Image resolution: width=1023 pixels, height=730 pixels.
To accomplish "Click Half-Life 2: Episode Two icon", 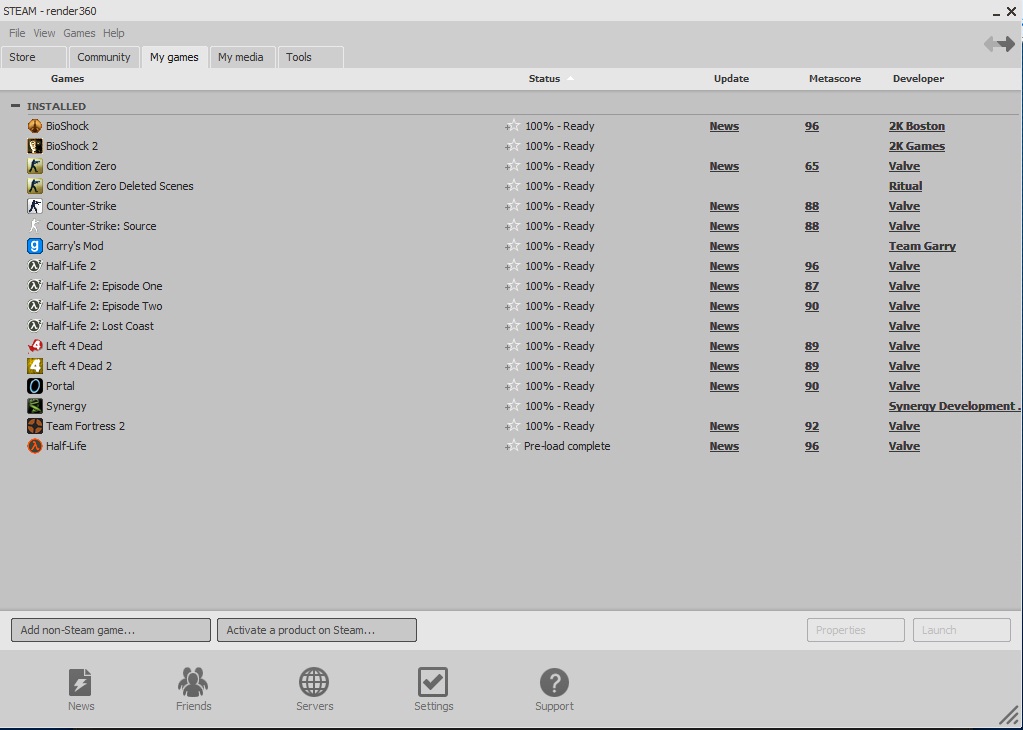I will click(x=35, y=306).
